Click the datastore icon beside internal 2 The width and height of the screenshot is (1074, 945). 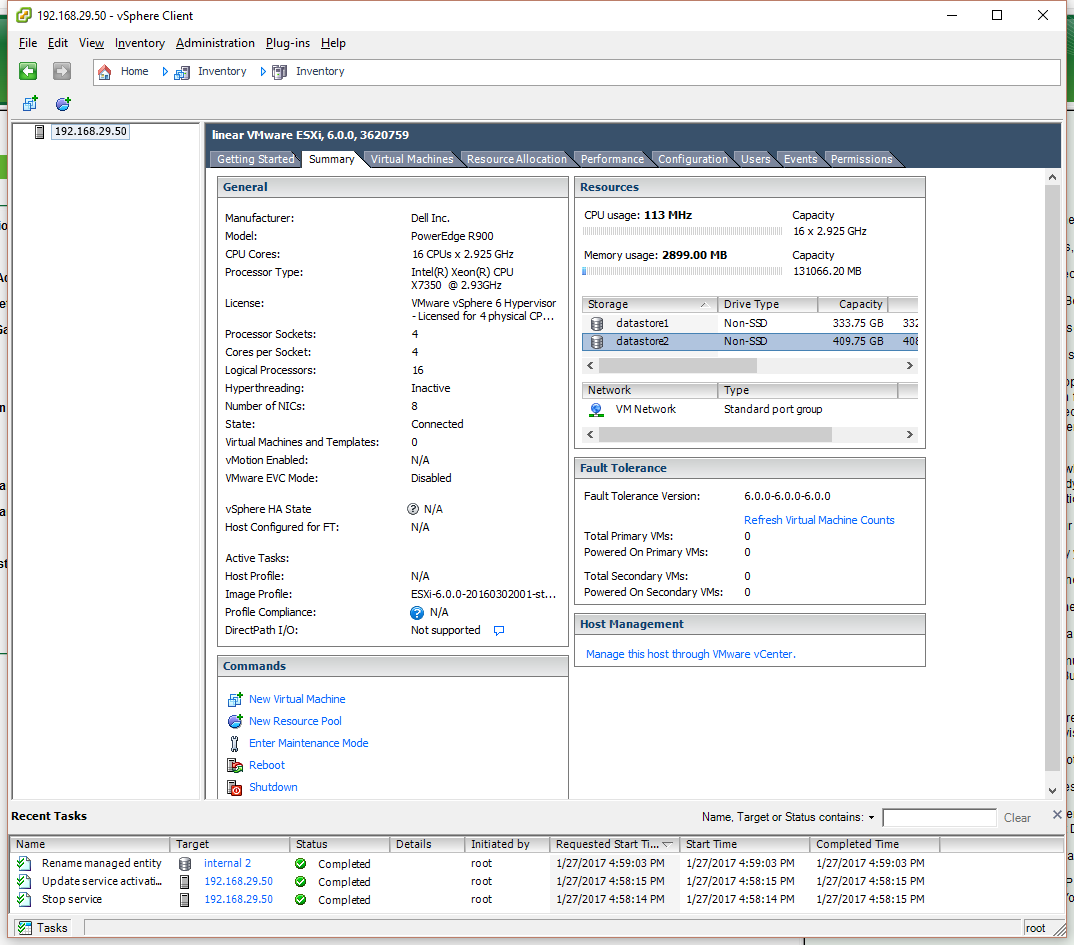point(185,864)
